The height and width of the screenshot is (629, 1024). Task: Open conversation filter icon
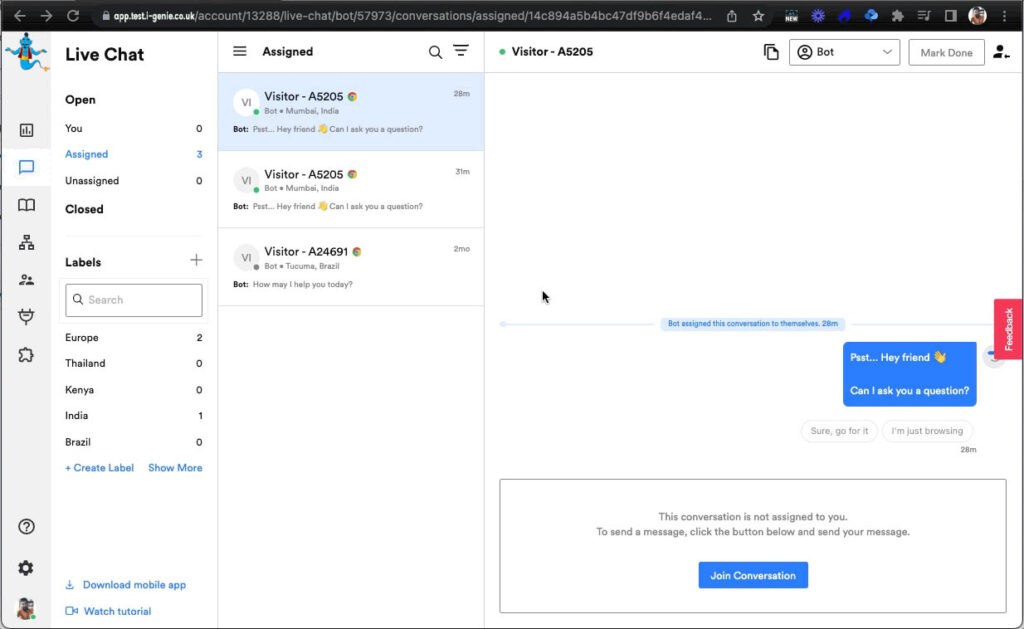click(x=461, y=52)
